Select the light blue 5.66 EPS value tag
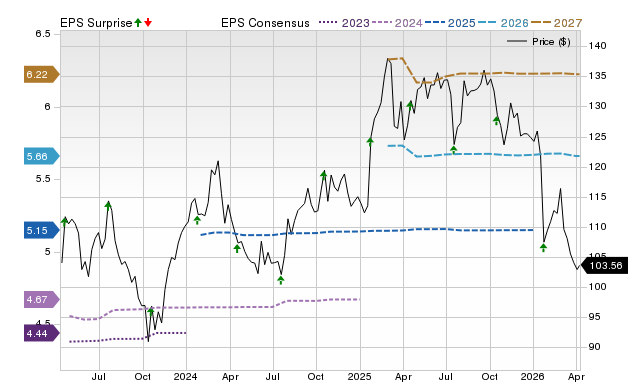 (42, 156)
